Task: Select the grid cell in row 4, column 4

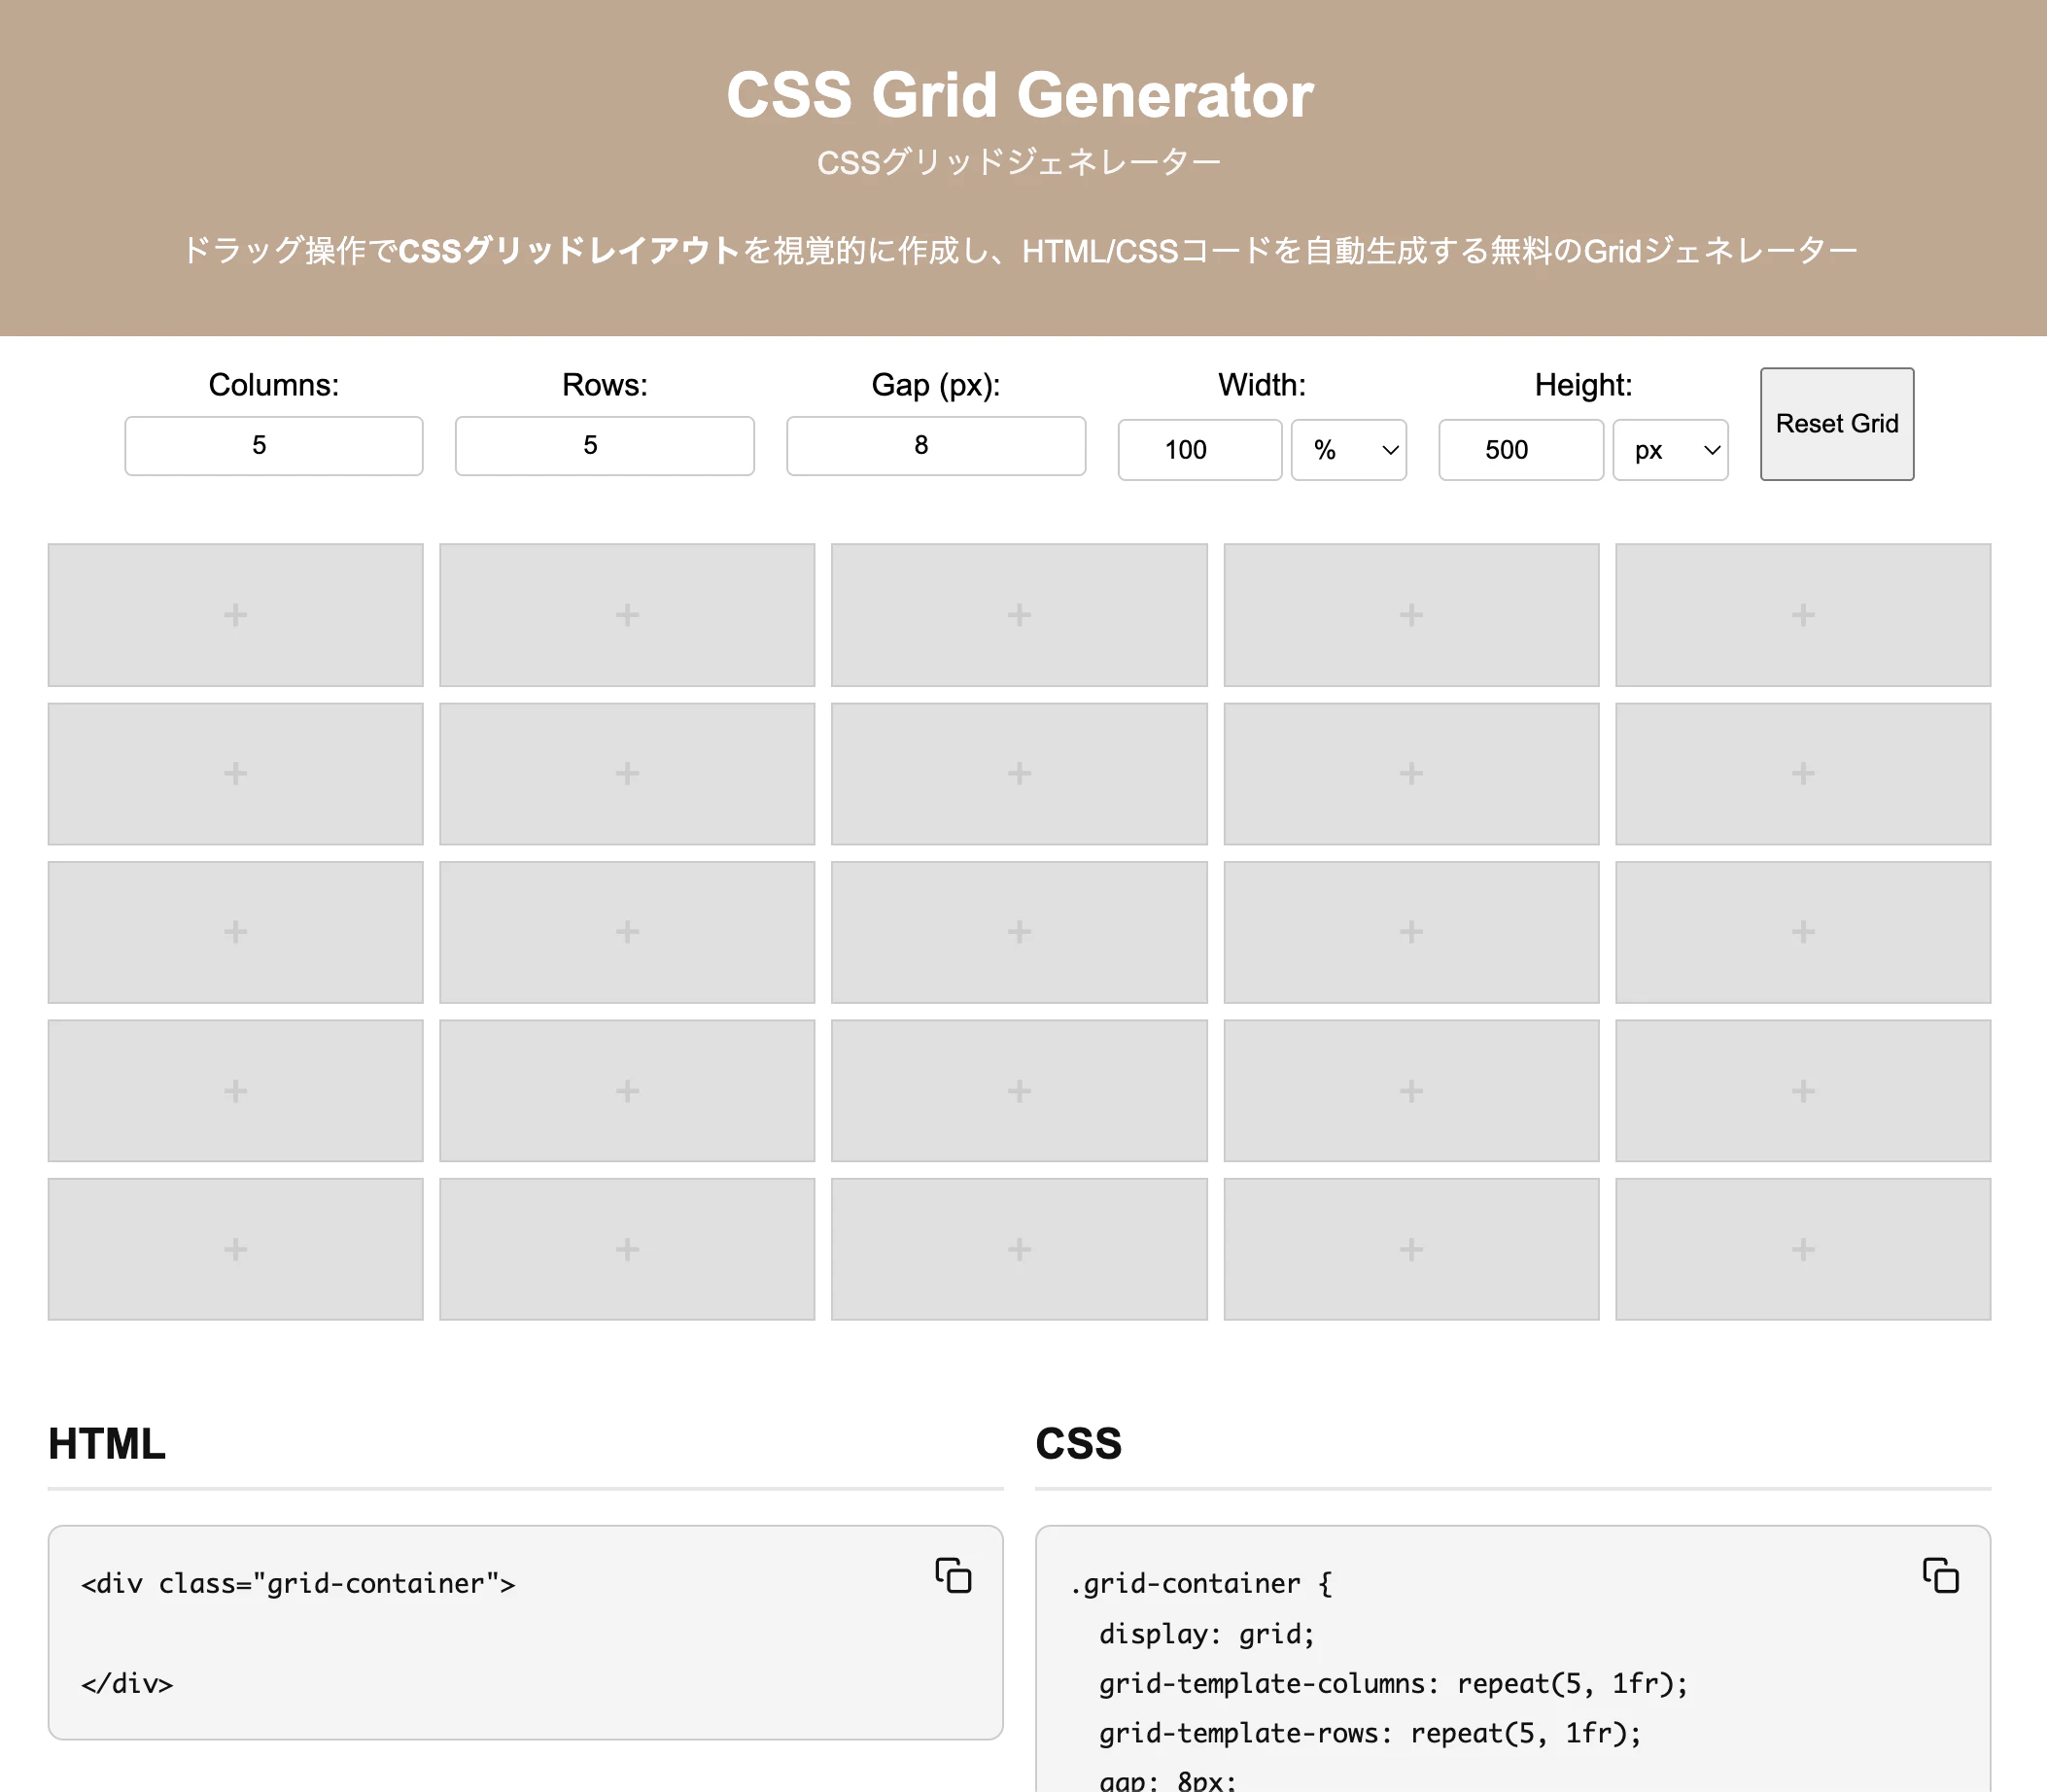Action: pos(1411,1091)
